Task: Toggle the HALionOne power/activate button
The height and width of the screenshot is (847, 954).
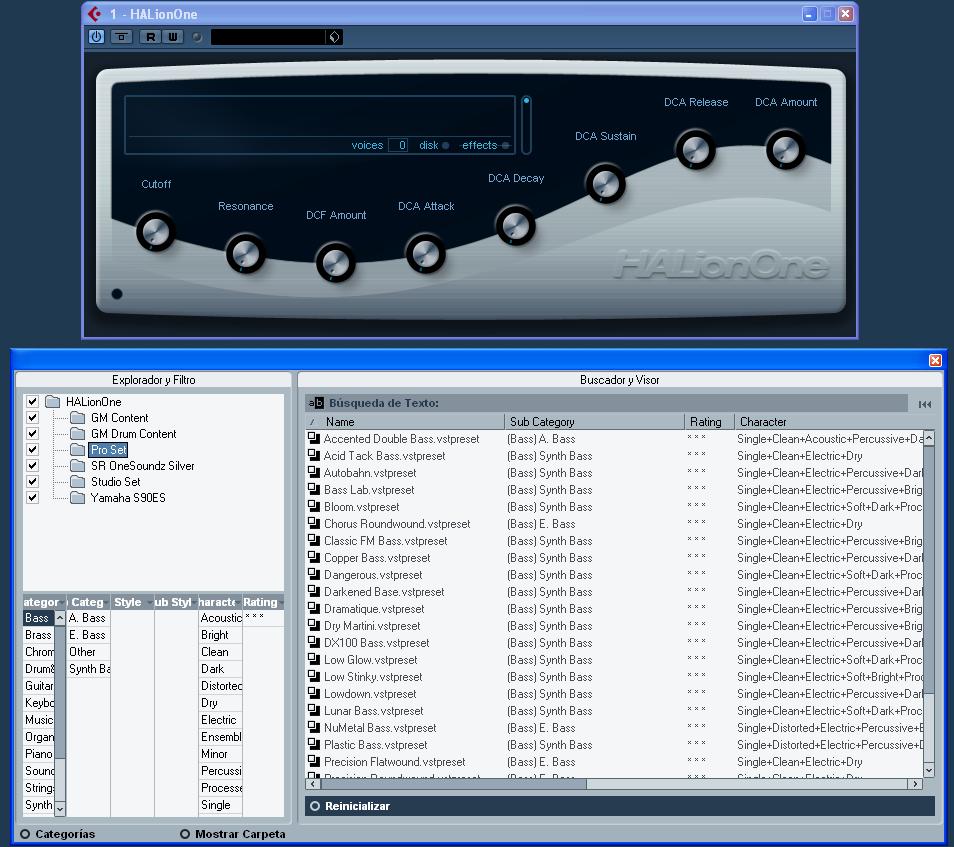Action: click(x=96, y=37)
